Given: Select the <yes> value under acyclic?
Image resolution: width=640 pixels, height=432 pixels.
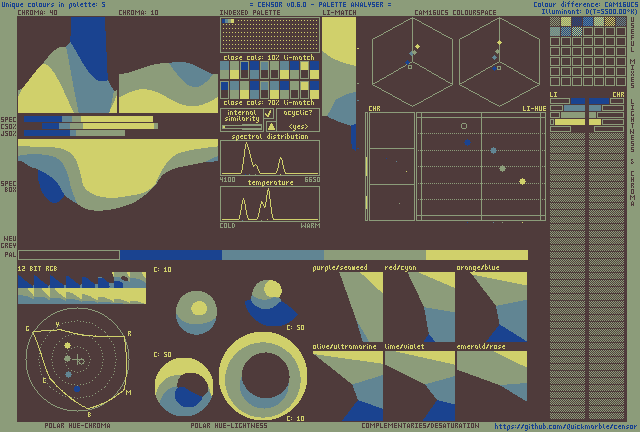Looking at the screenshot, I should 298,127.
